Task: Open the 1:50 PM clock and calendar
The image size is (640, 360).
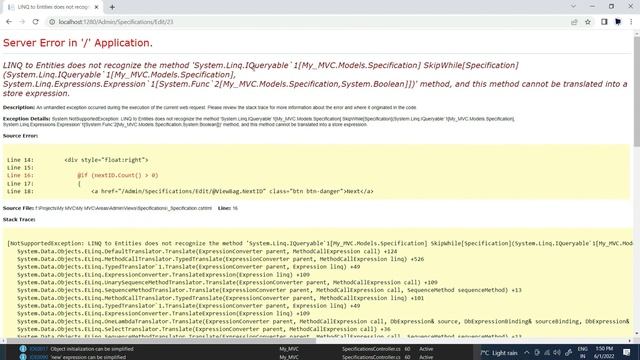Action: [x=604, y=352]
